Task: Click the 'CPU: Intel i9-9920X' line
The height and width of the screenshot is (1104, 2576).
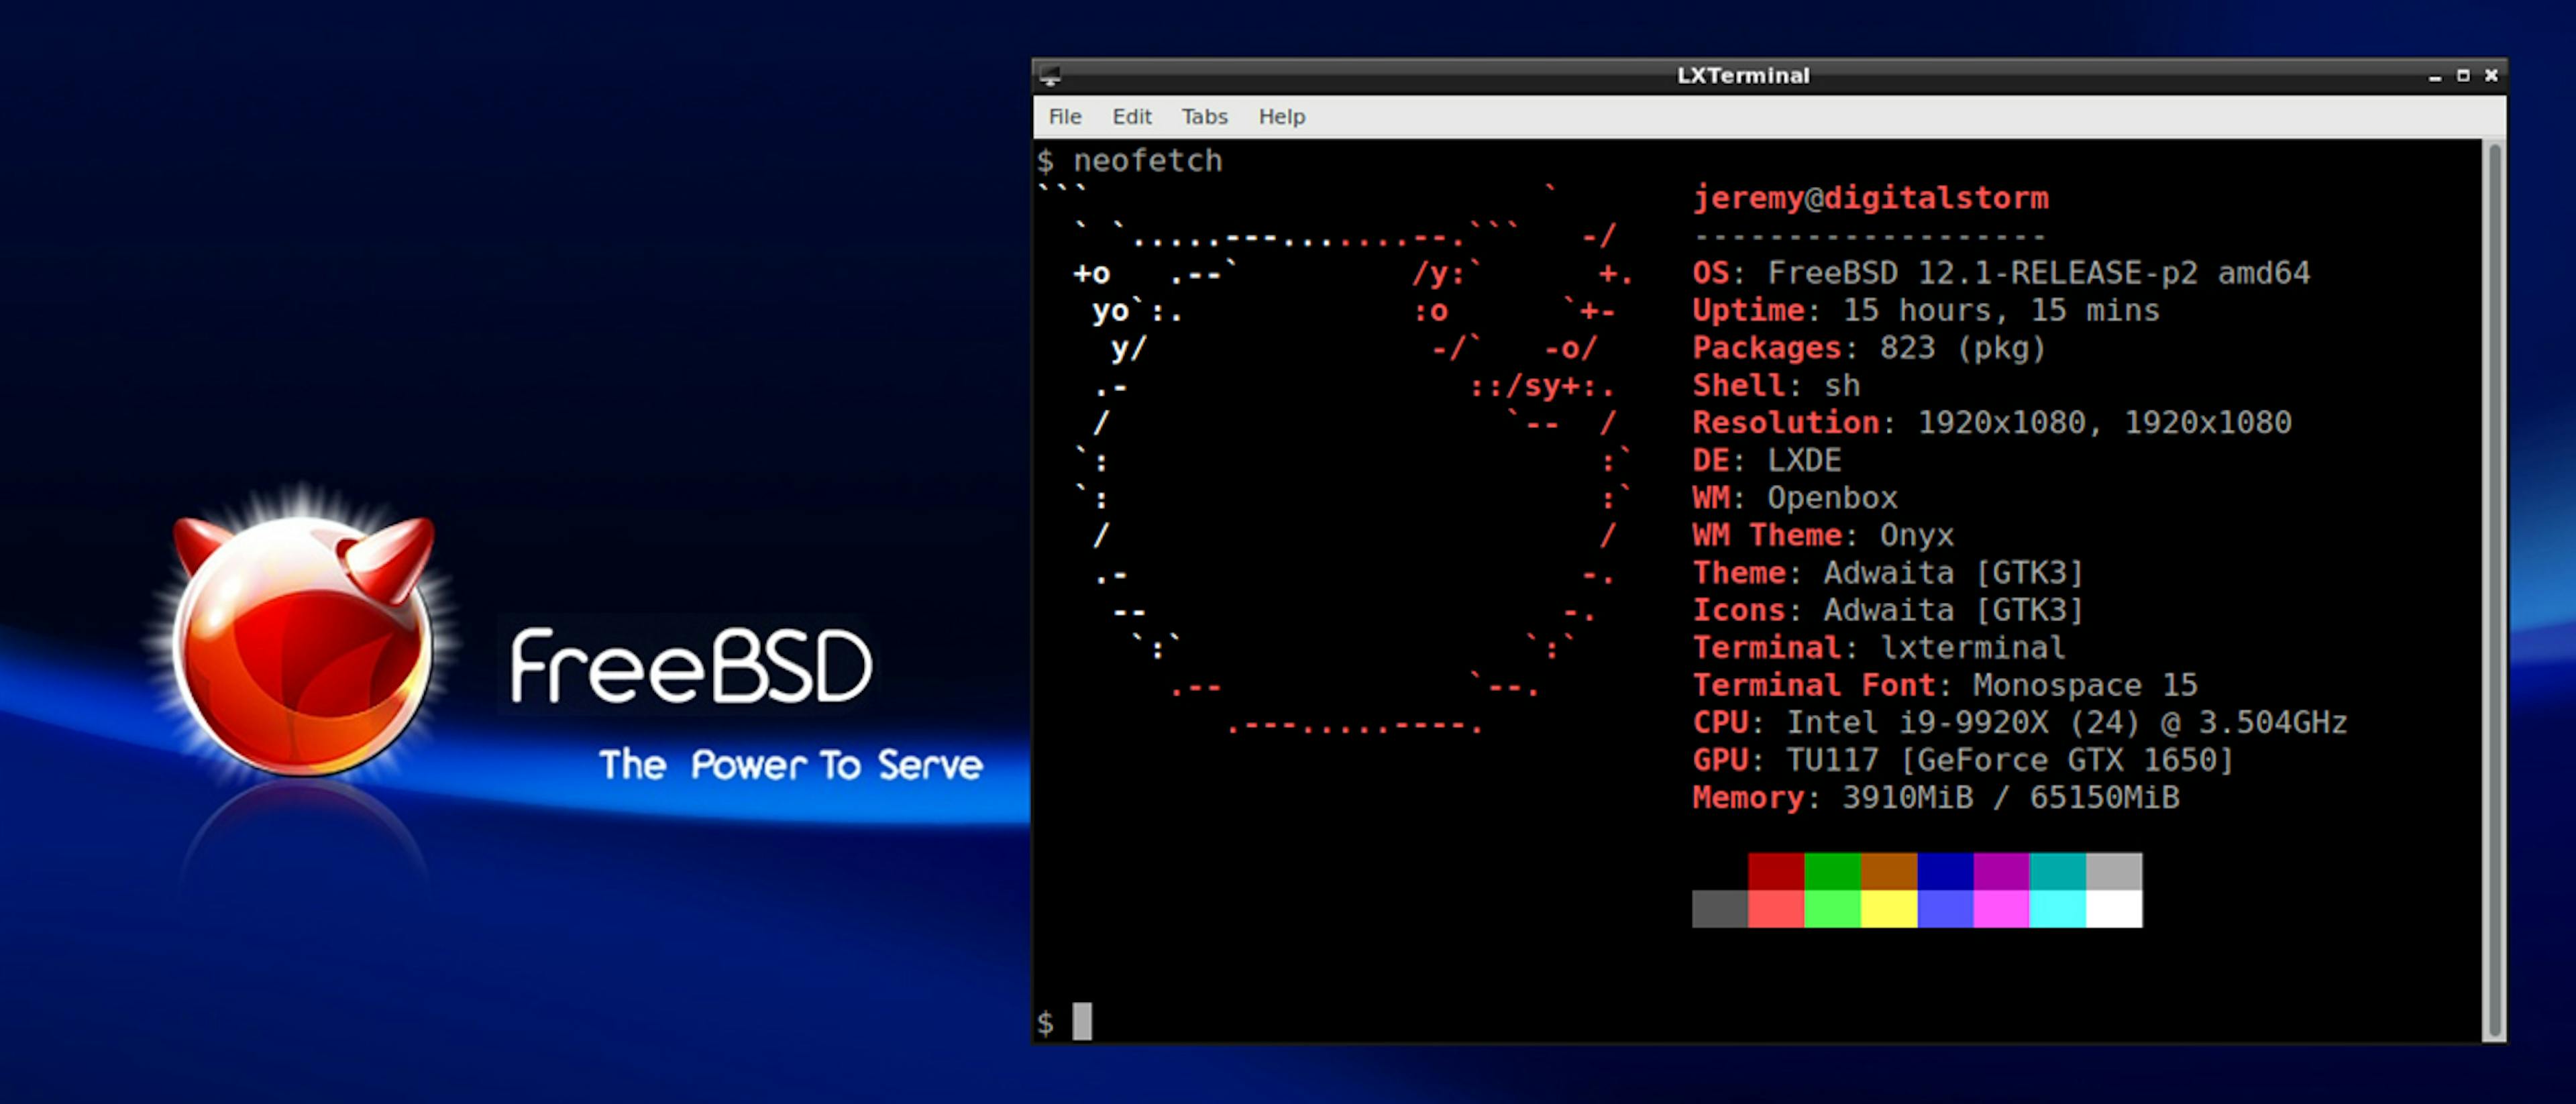Action: click(2020, 723)
